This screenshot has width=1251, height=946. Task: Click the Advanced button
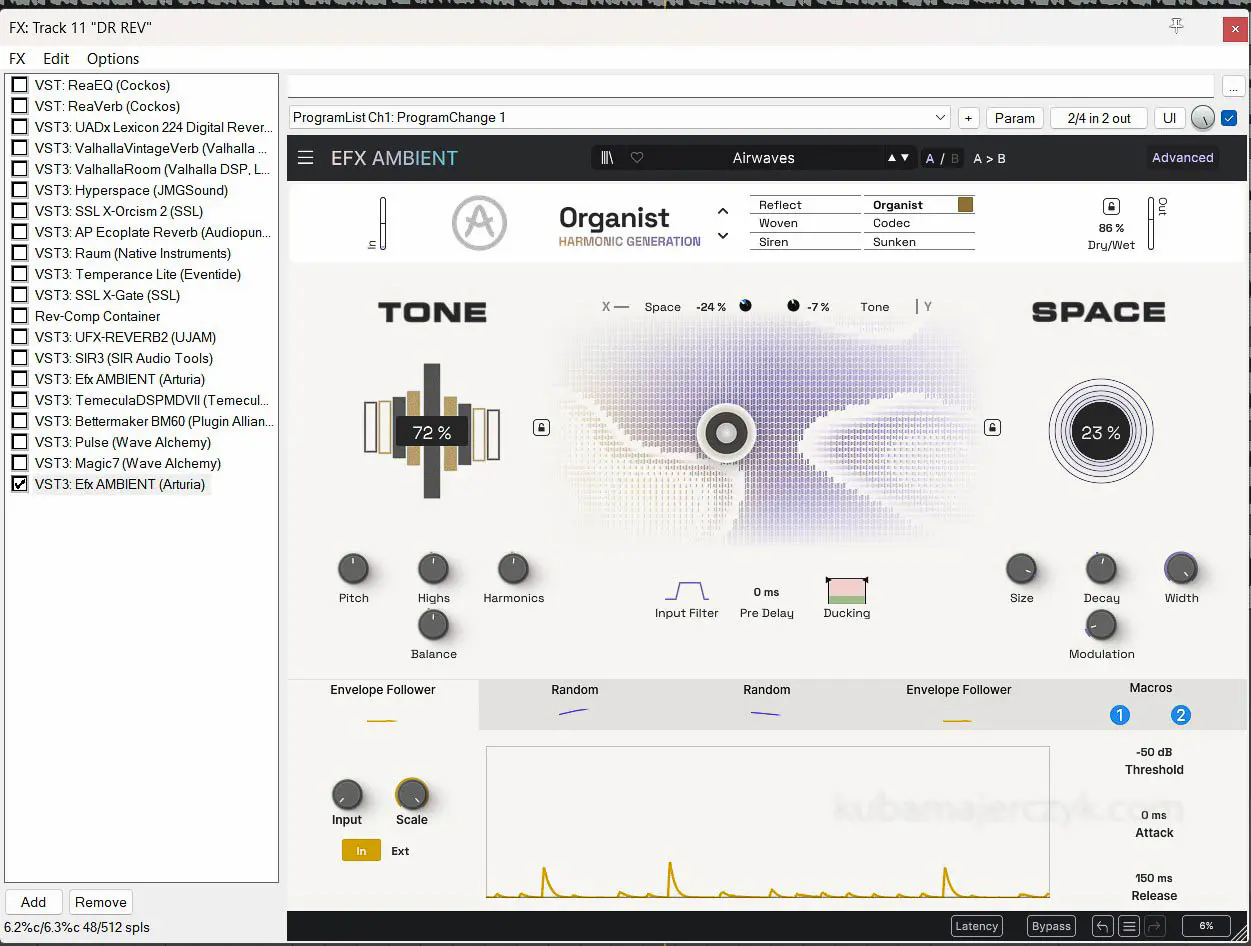click(x=1182, y=158)
